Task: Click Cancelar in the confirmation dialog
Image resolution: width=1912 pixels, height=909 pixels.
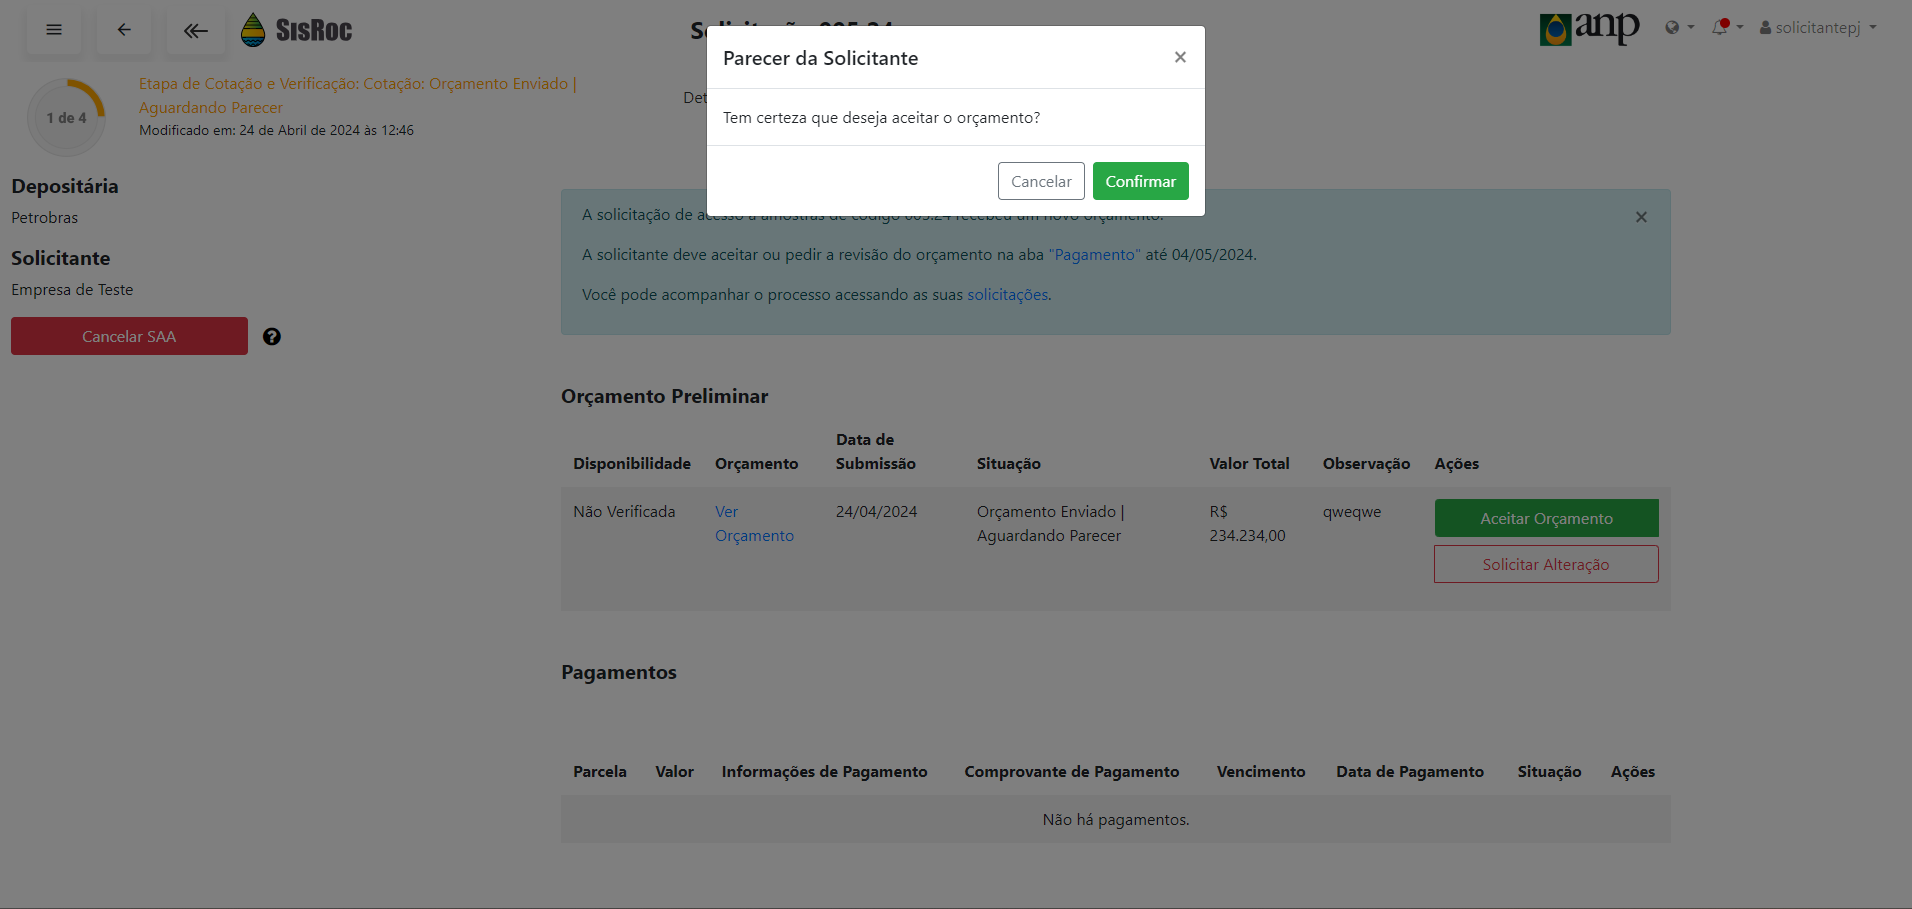Action: click(x=1041, y=181)
